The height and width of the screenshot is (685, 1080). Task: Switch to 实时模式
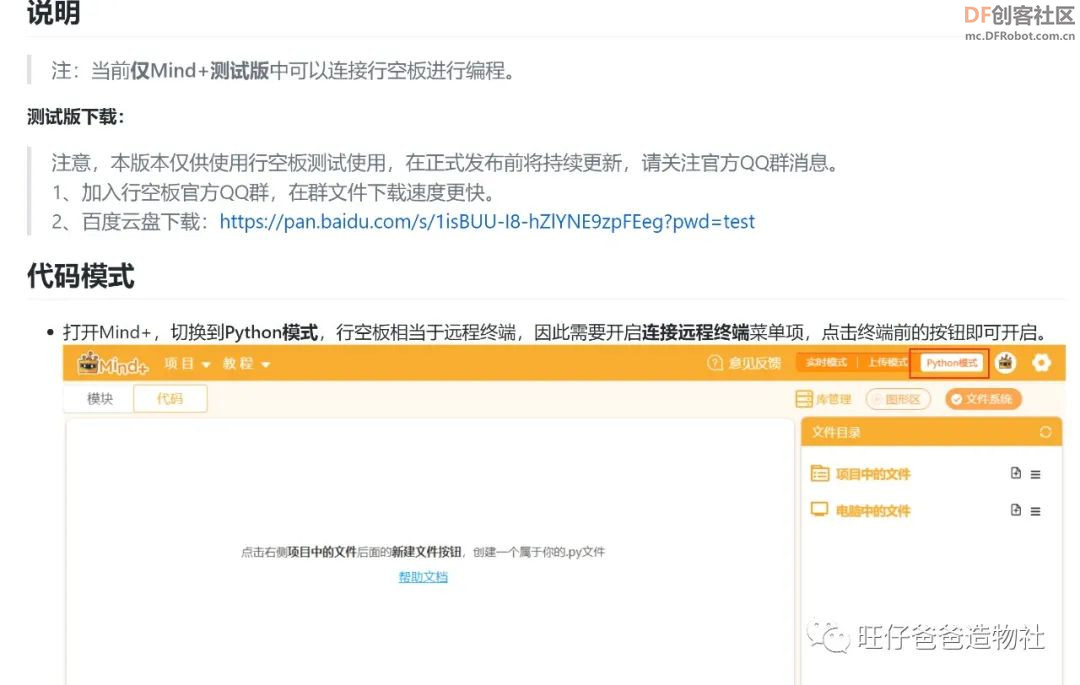[826, 362]
